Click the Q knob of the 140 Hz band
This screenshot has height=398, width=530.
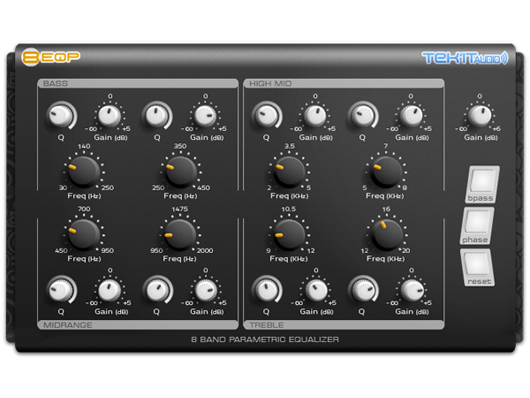tap(61, 115)
